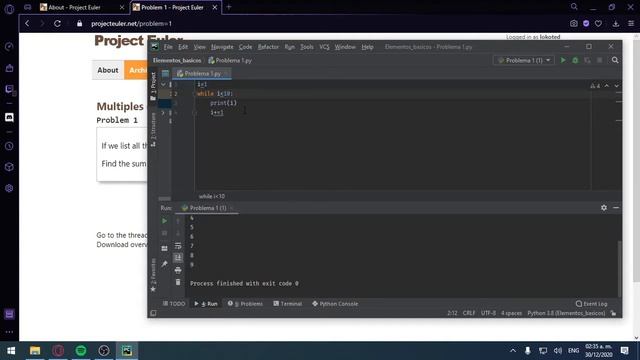Open the File menu in PyCharm

[x=168, y=47]
